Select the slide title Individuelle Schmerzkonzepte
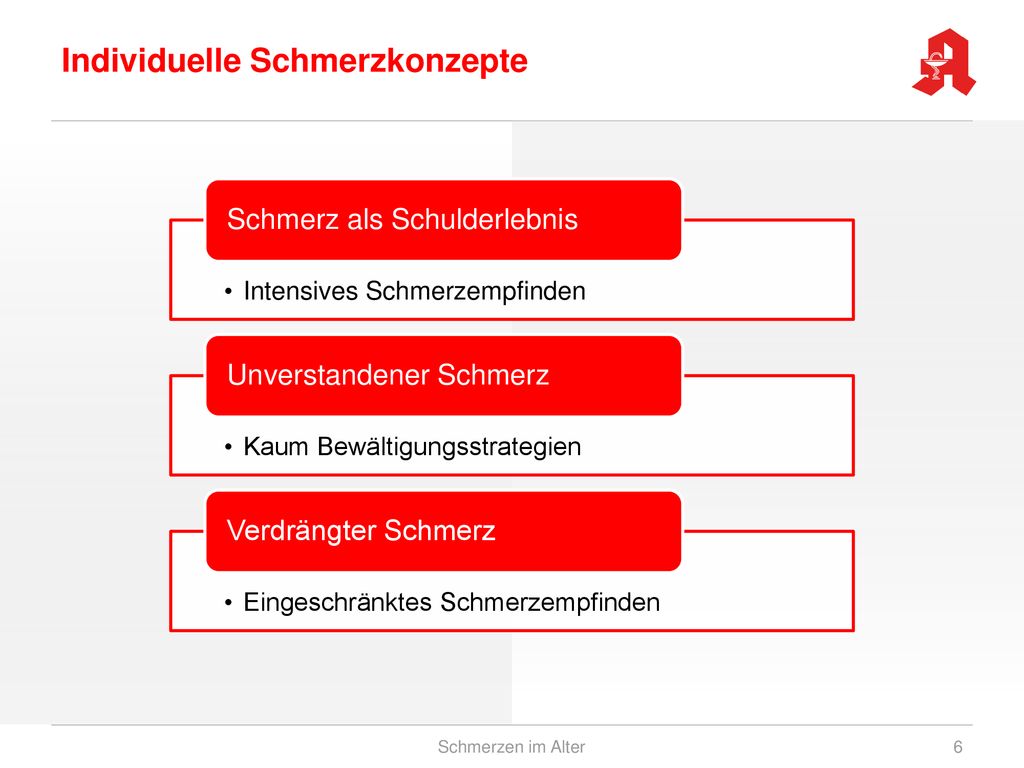The width and height of the screenshot is (1024, 768). click(x=295, y=61)
